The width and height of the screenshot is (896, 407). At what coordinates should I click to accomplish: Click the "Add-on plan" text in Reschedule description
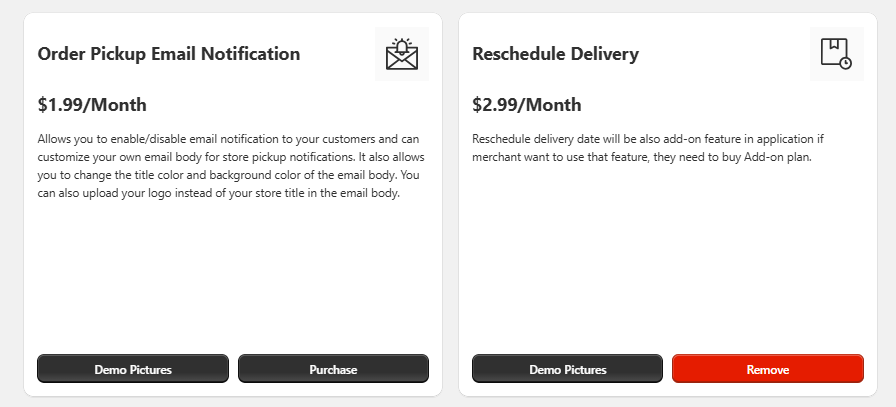click(778, 157)
